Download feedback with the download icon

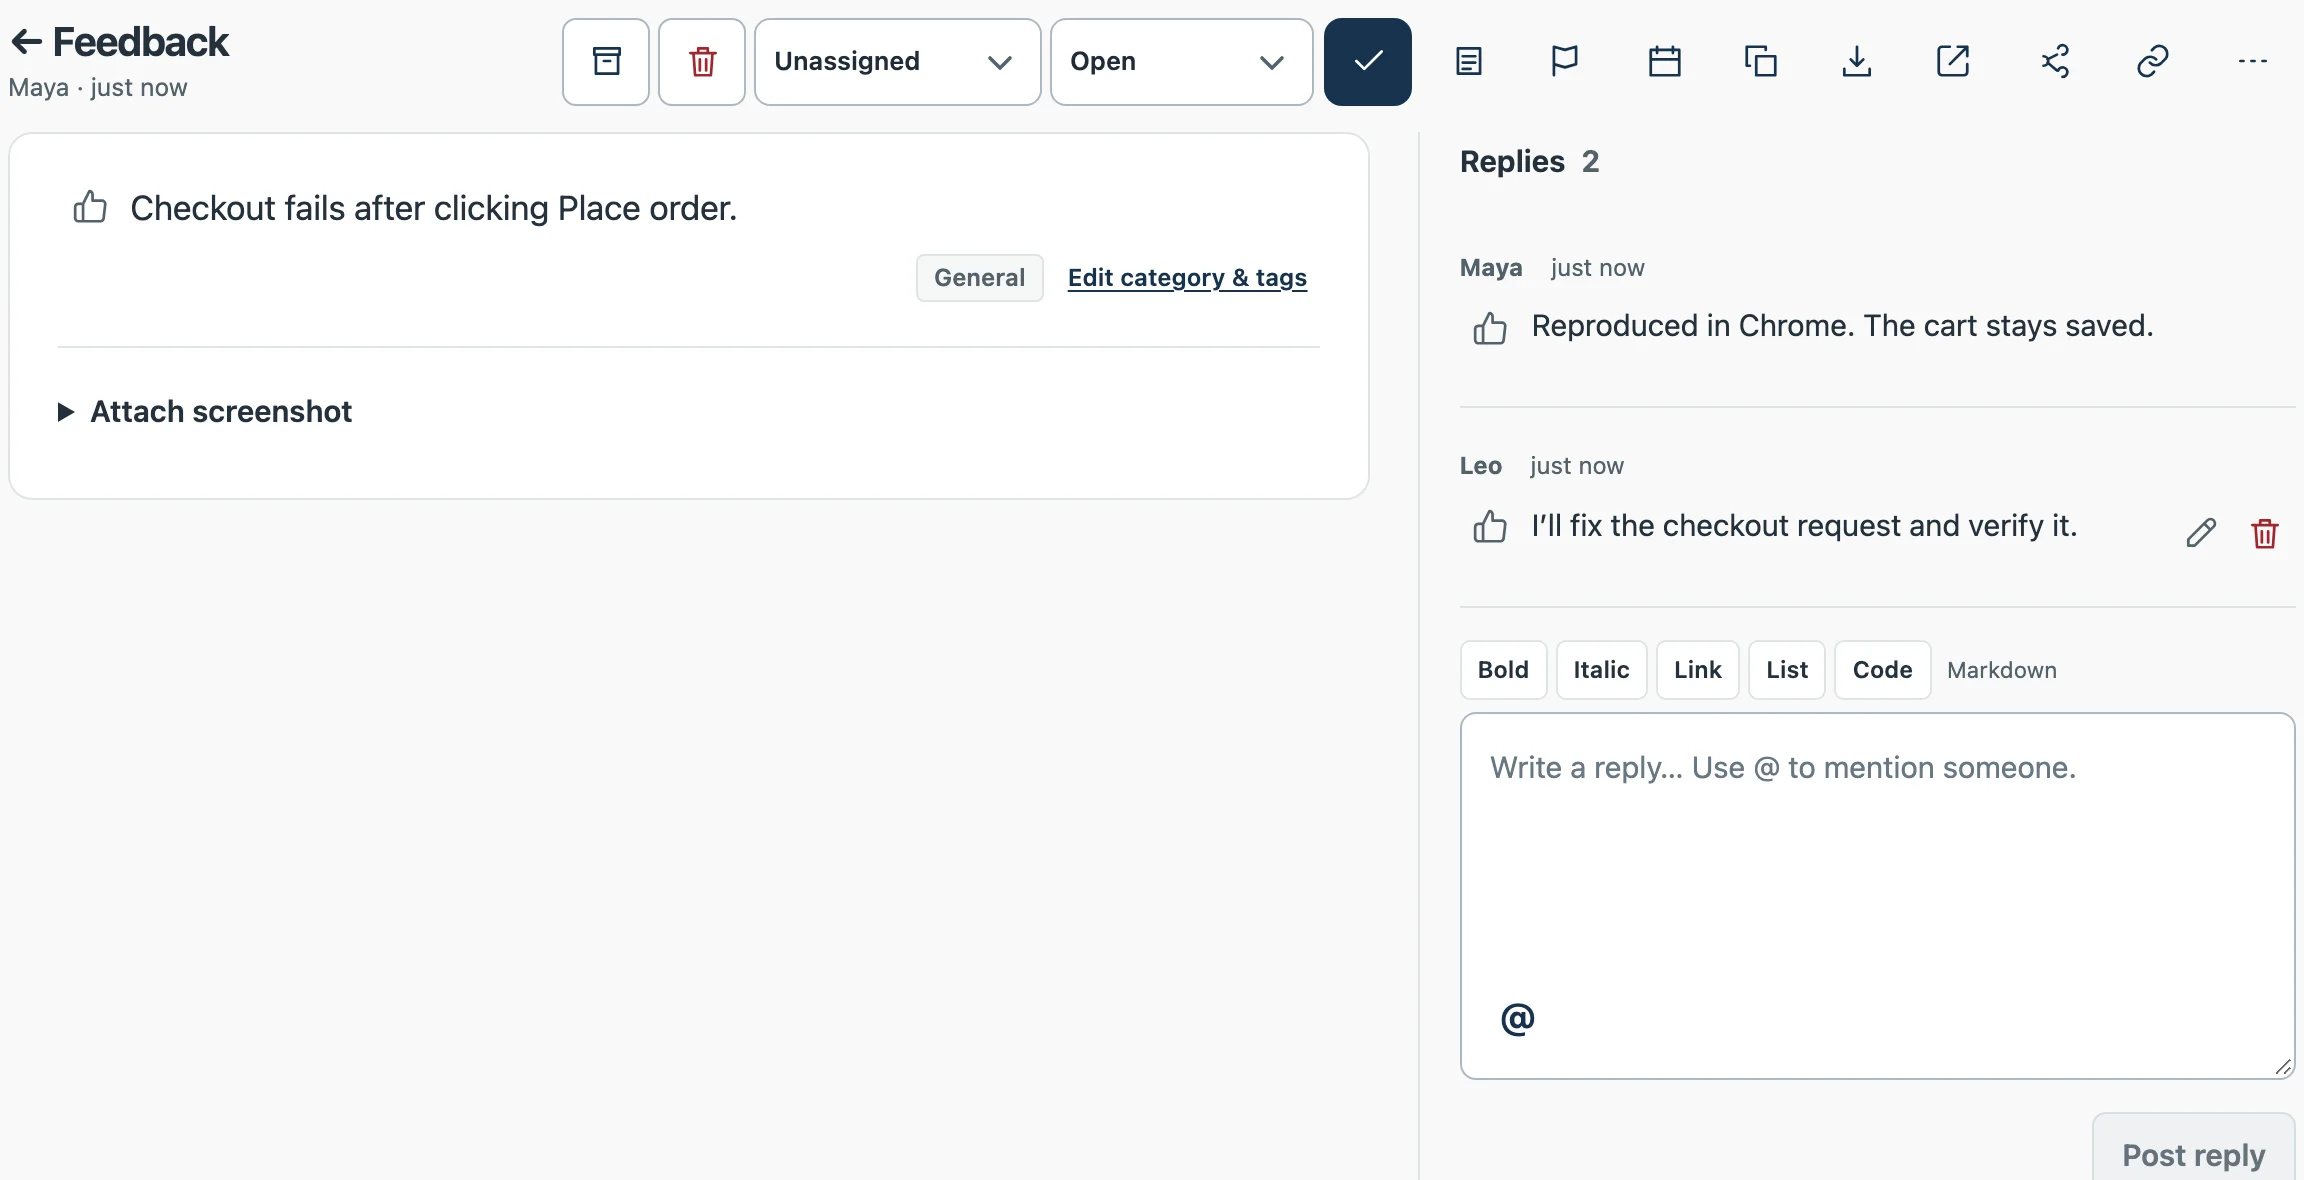pos(1857,62)
